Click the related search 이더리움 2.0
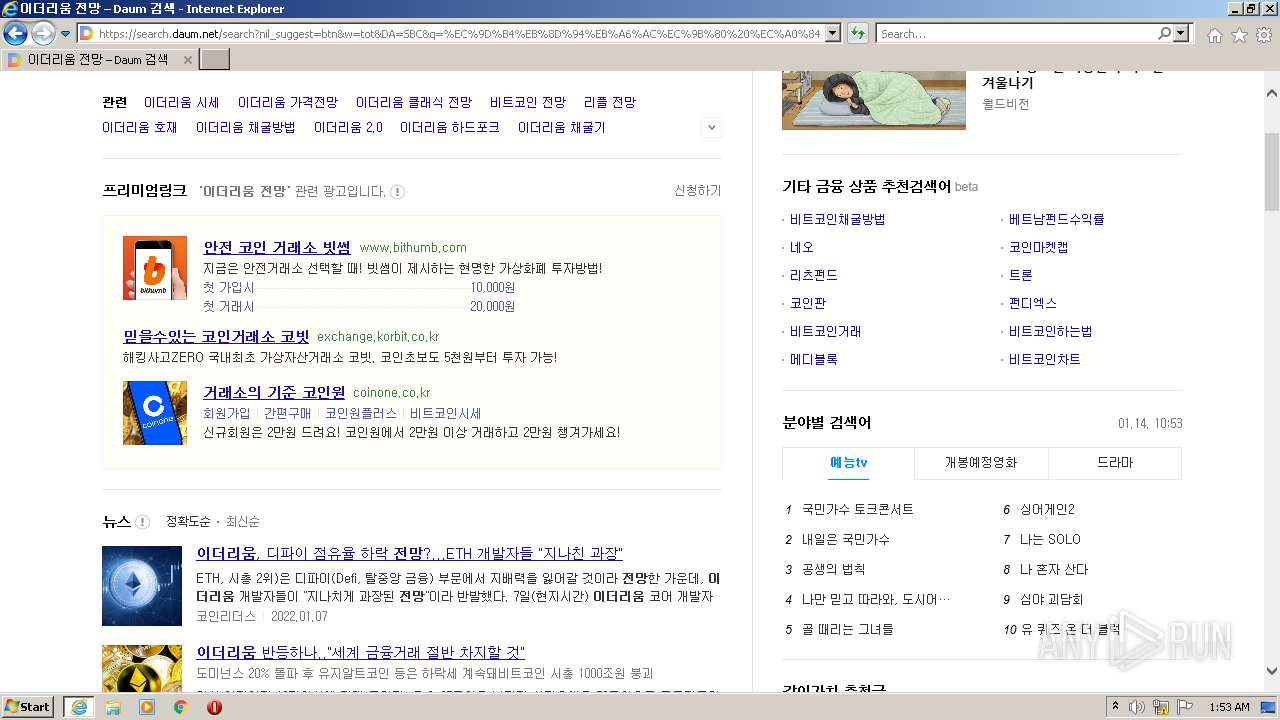This screenshot has width=1280, height=720. 348,127
